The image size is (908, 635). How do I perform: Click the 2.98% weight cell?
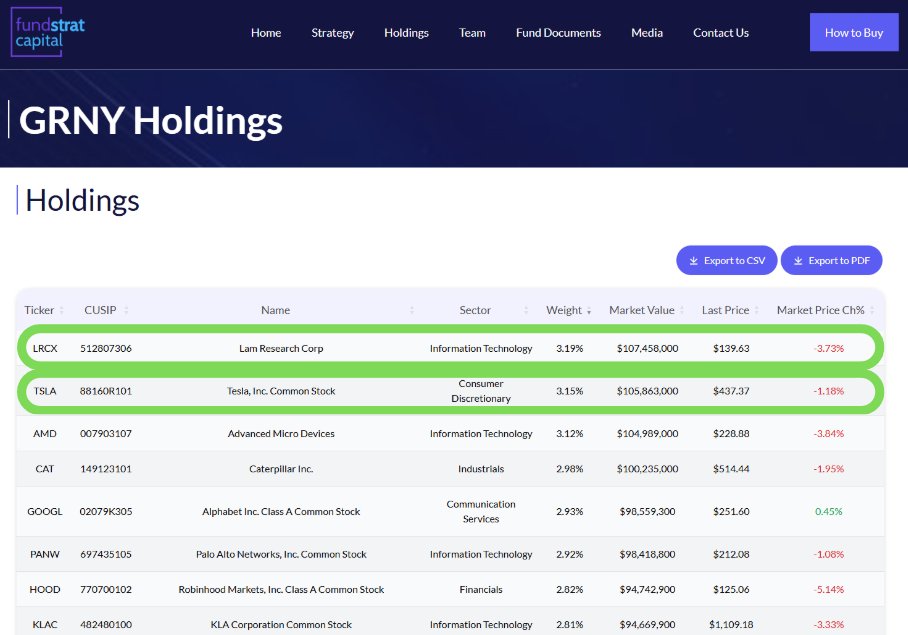tap(569, 469)
